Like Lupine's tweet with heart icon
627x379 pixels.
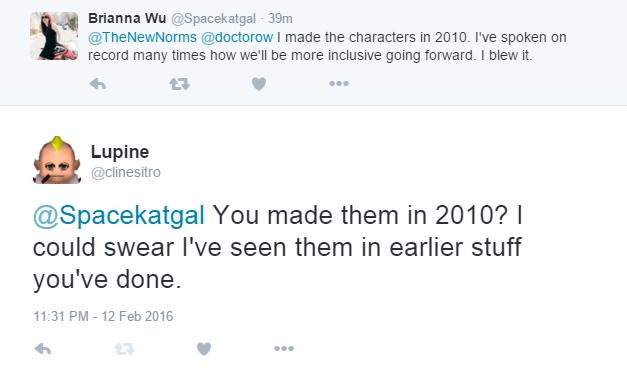(x=204, y=349)
